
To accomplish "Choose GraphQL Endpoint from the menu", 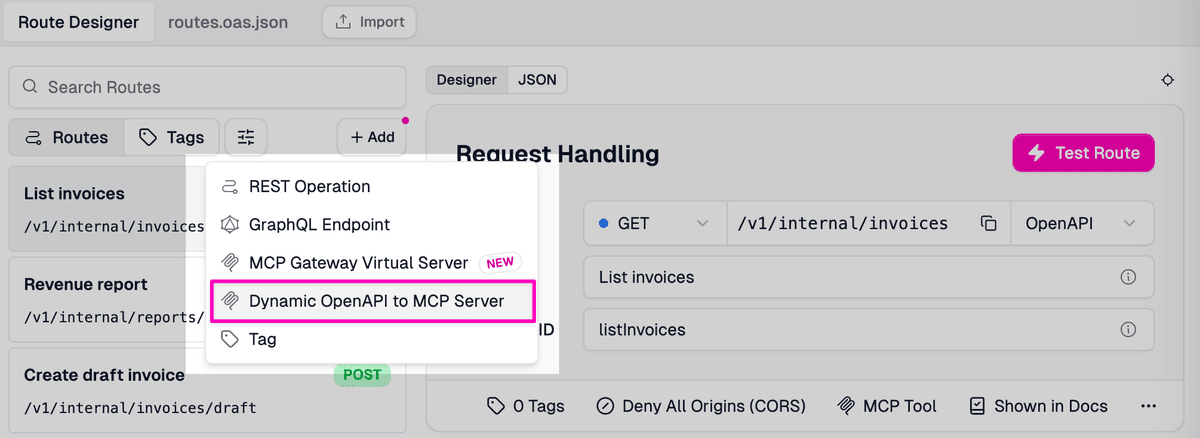I will (x=371, y=225).
